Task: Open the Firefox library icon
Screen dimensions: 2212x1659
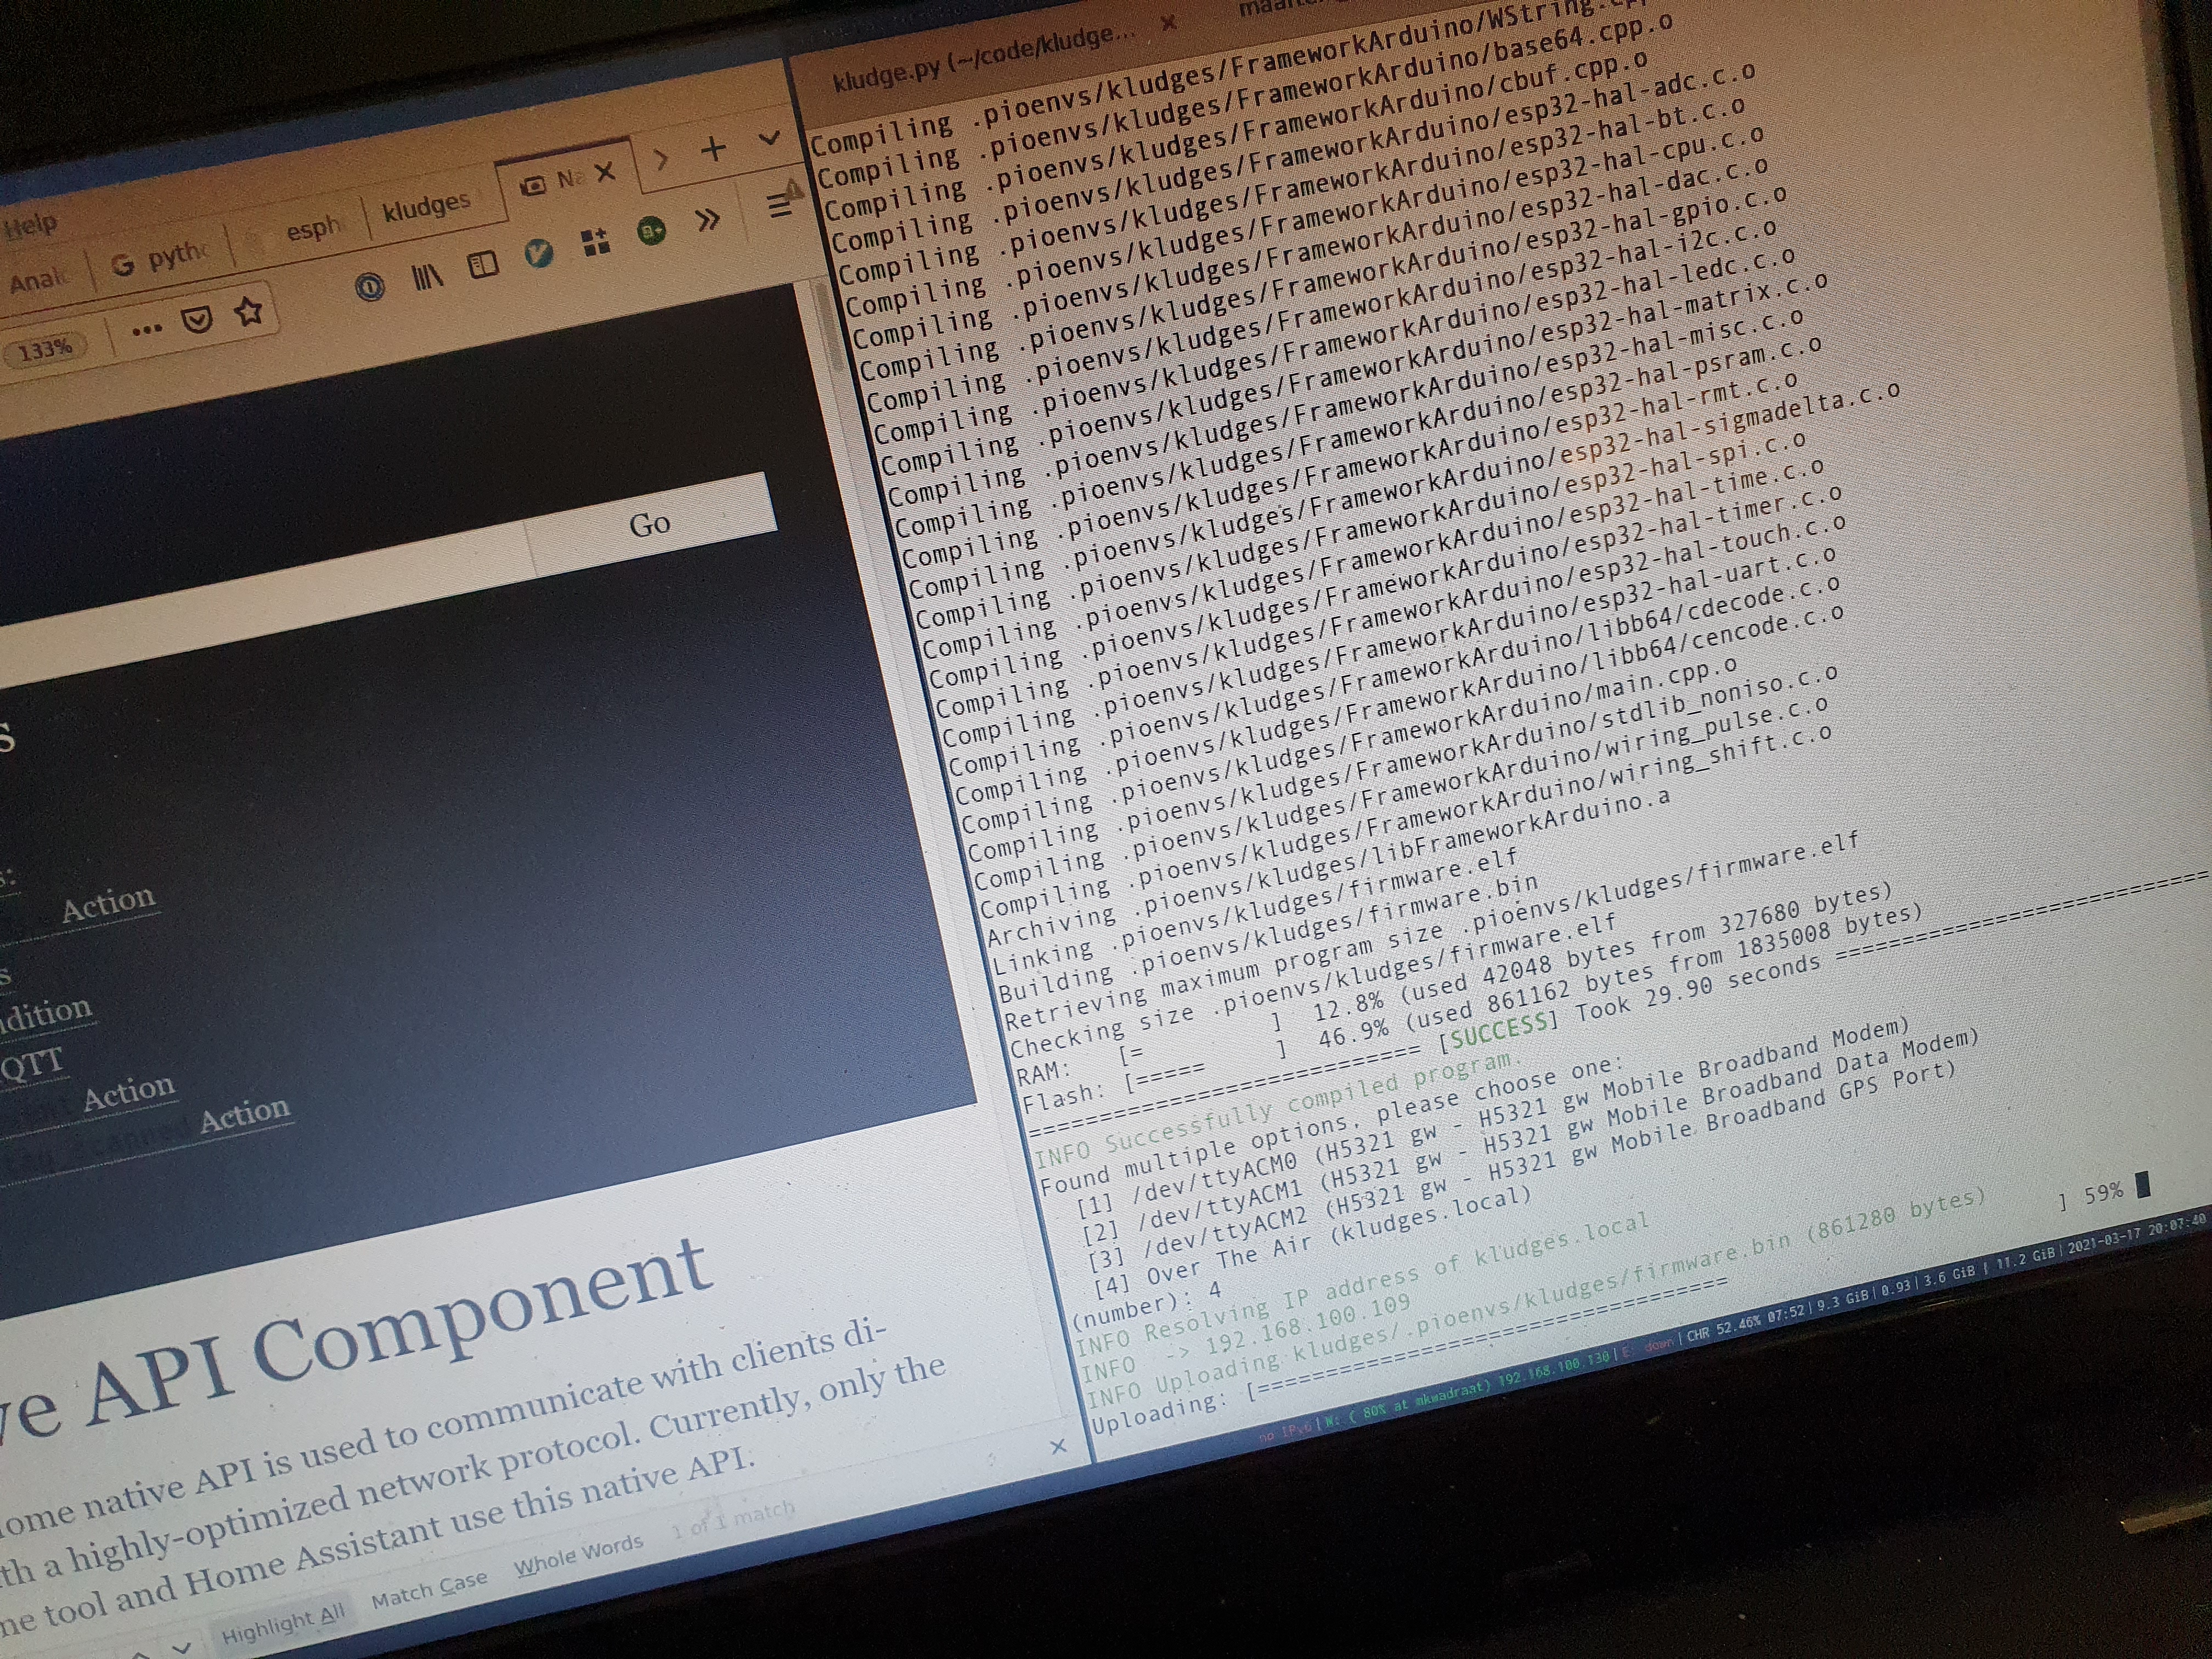Action: coord(427,277)
